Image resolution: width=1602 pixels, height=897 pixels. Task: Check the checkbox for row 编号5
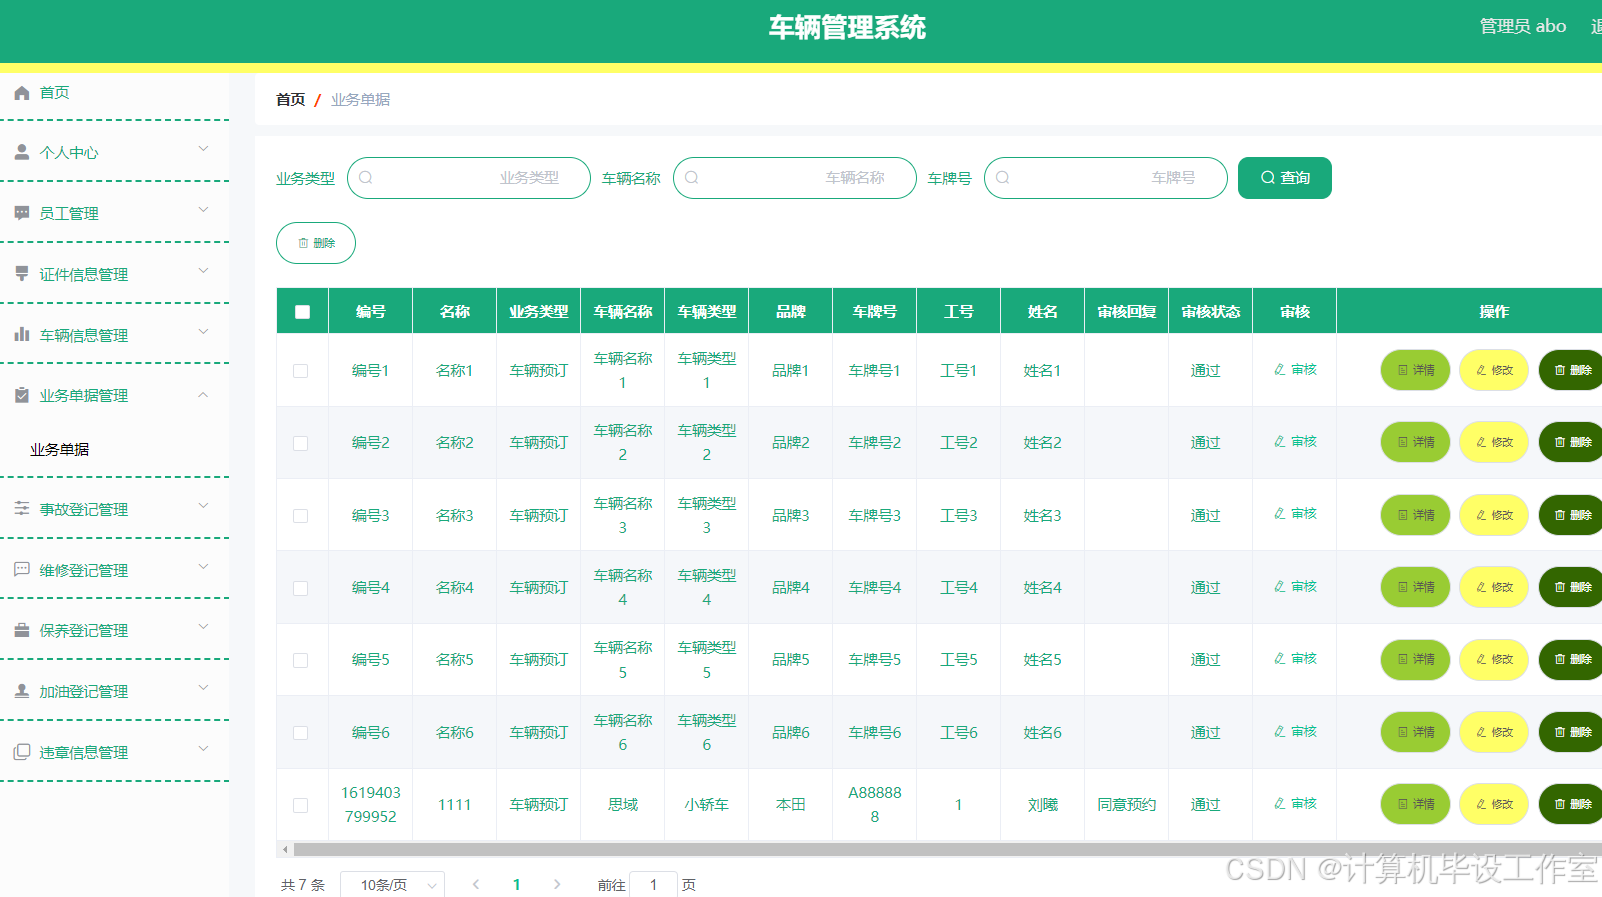coord(300,660)
